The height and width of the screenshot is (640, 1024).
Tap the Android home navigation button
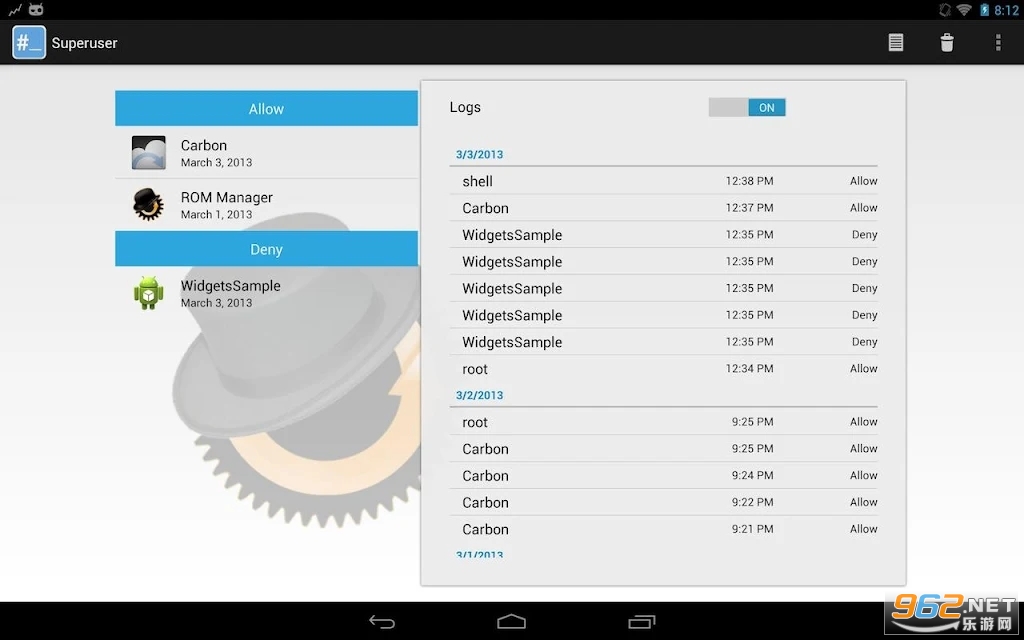pos(511,622)
